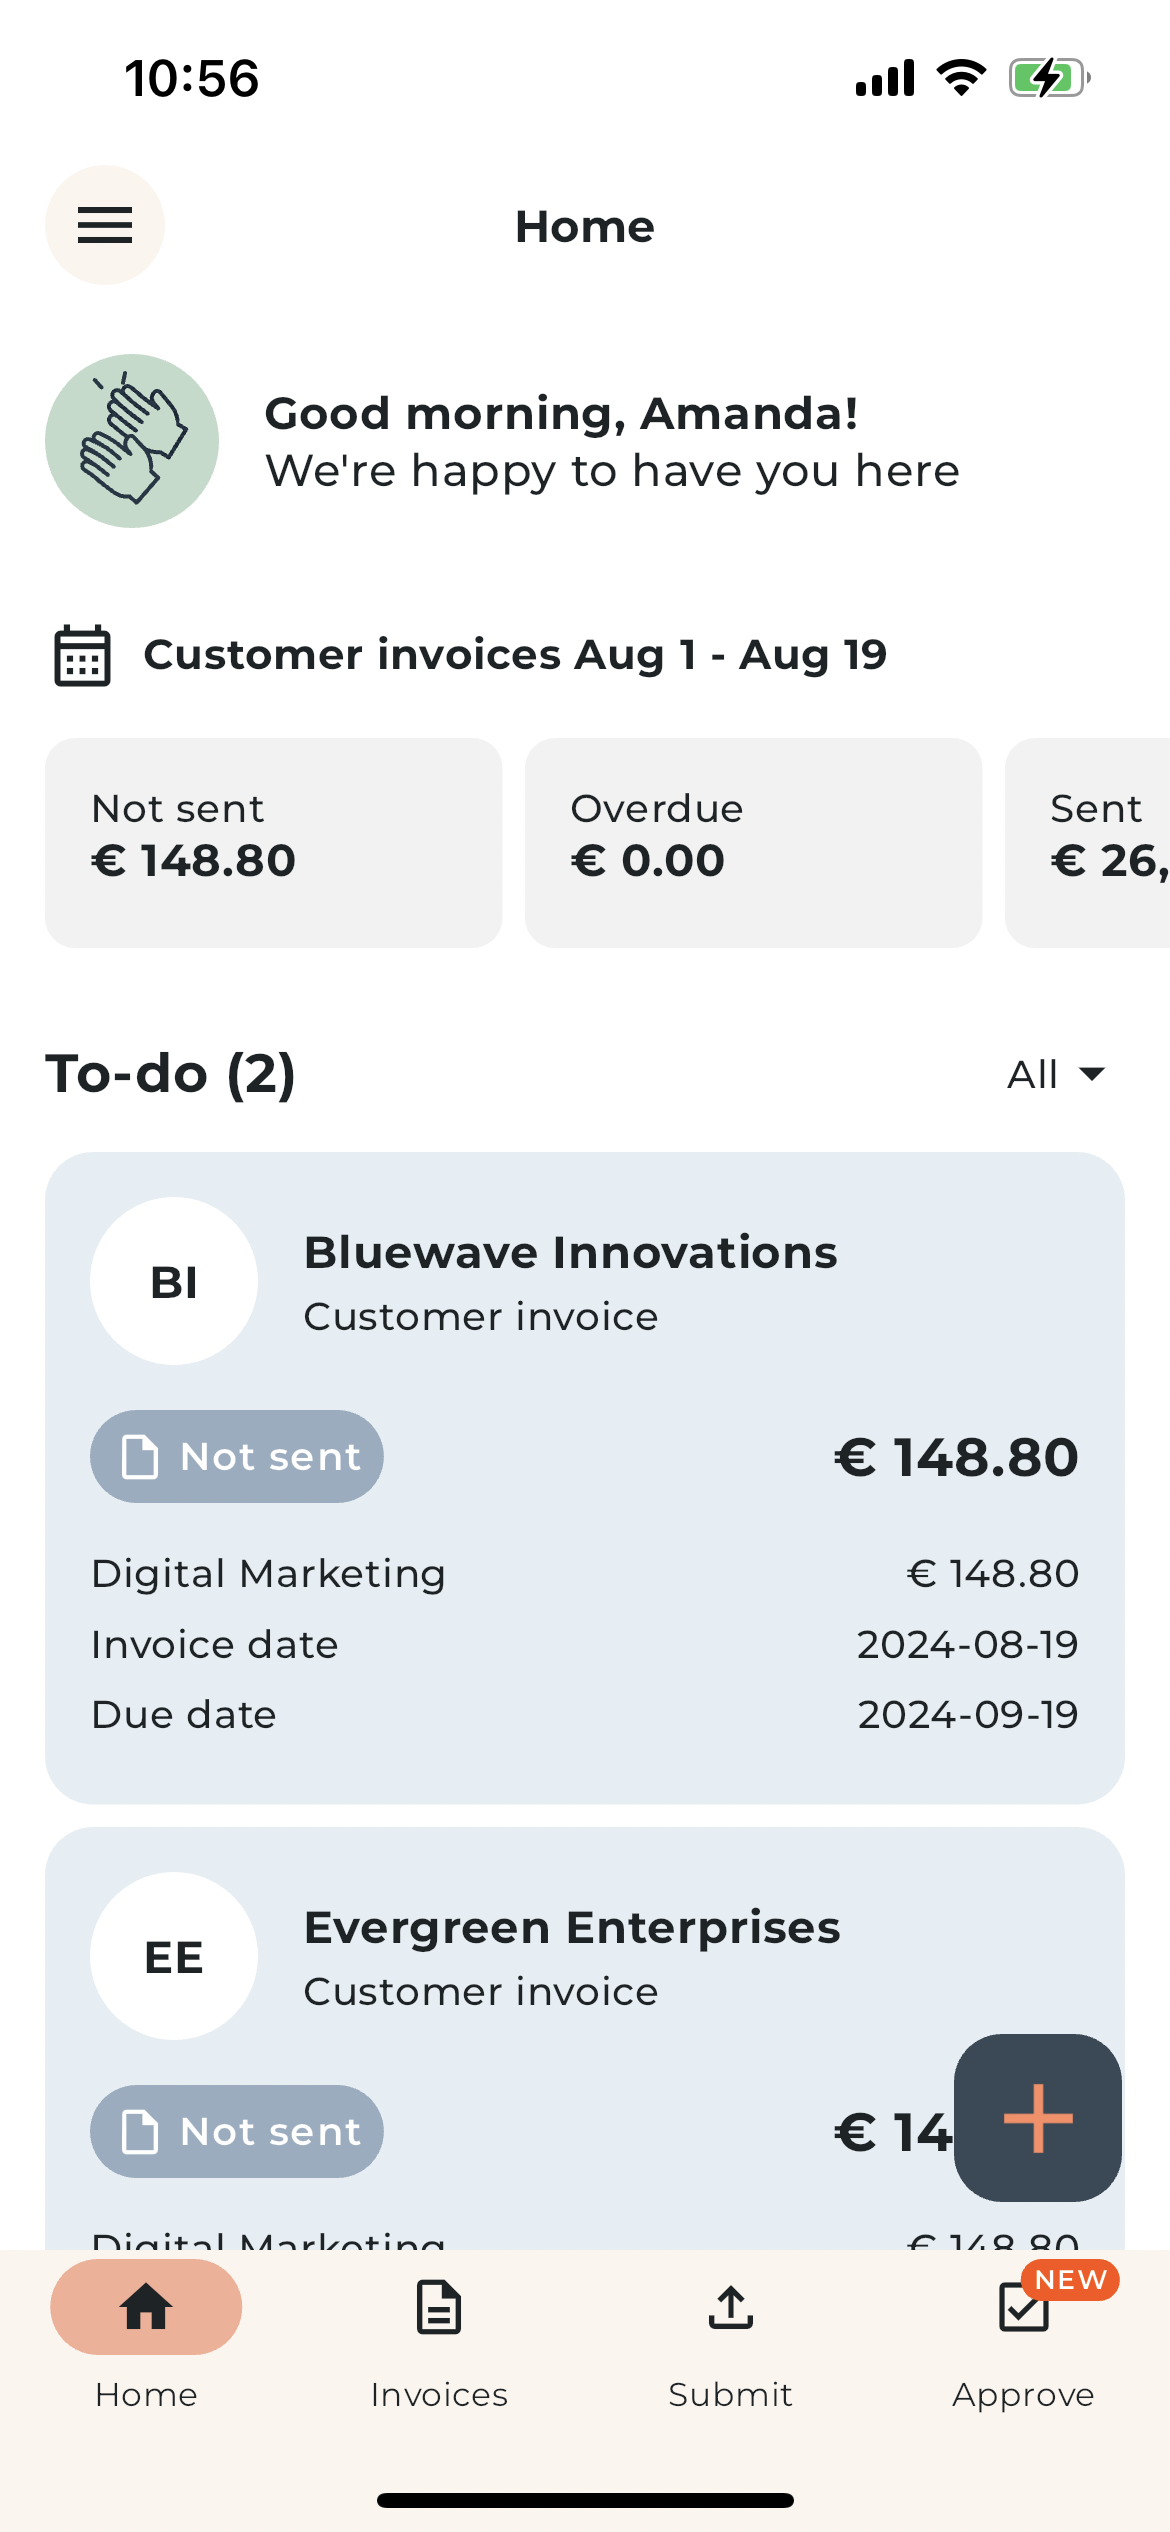Tap the EE initials avatar
Screen dimensions: 1170x2532
coord(174,1956)
